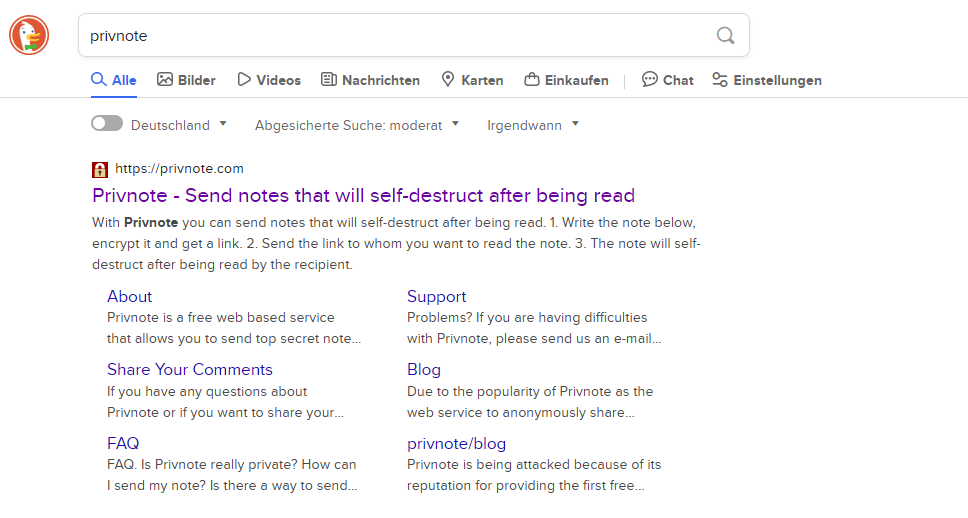Click the Karten map pin icon
The height and width of the screenshot is (518, 968).
click(x=448, y=80)
